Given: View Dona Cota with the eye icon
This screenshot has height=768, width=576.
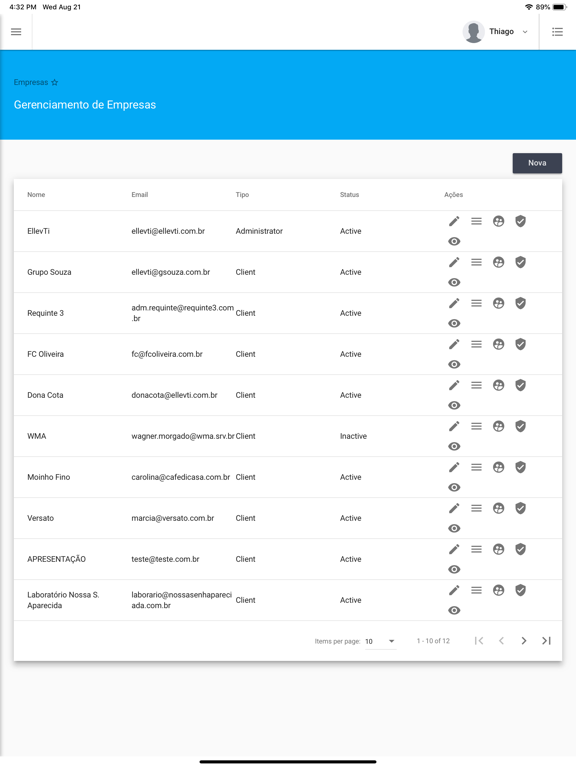Looking at the screenshot, I should [454, 406].
